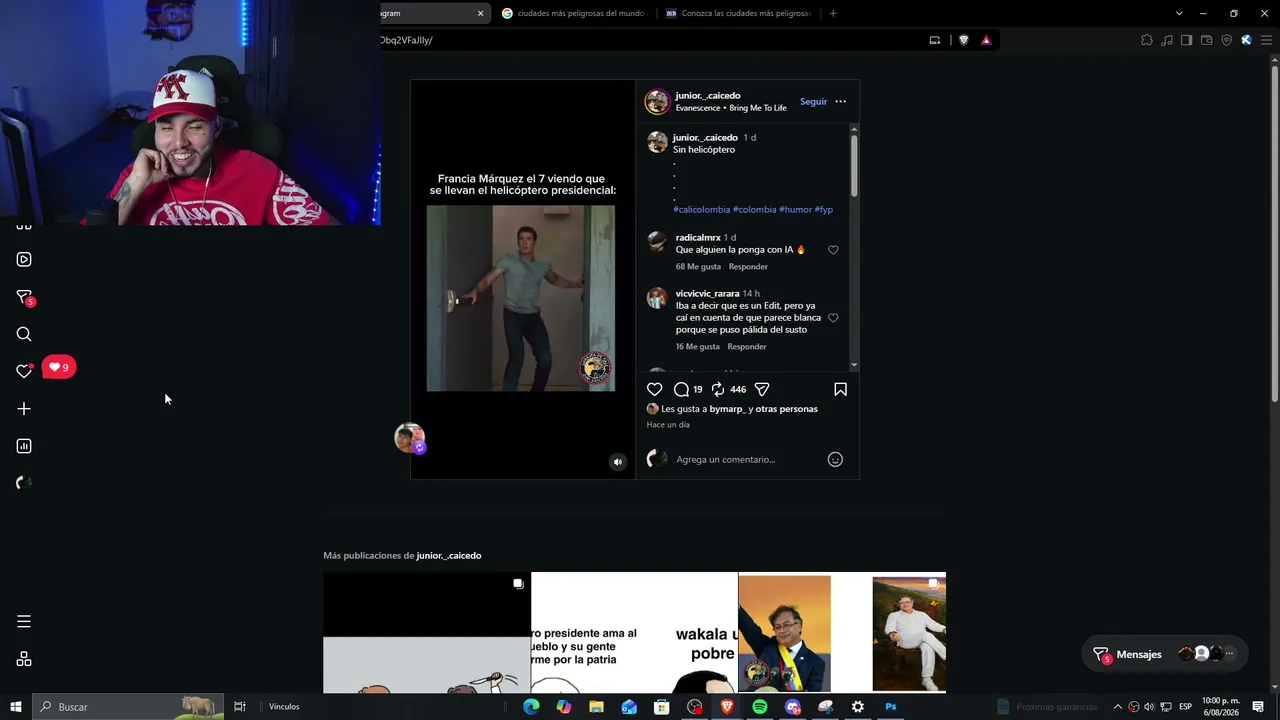Close the Instagram browser tab
The image size is (1280, 720).
(x=480, y=13)
